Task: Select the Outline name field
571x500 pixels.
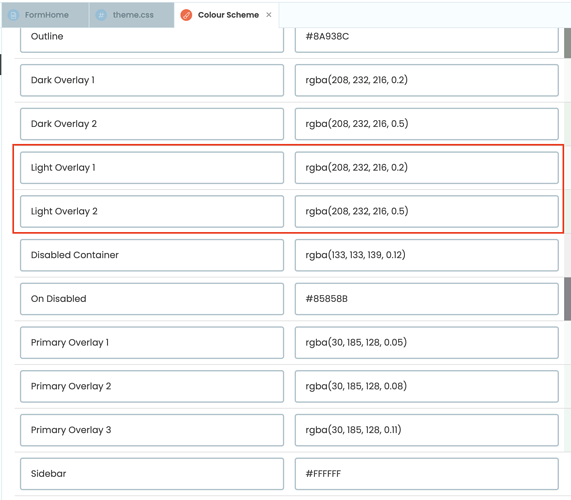Action: (152, 39)
